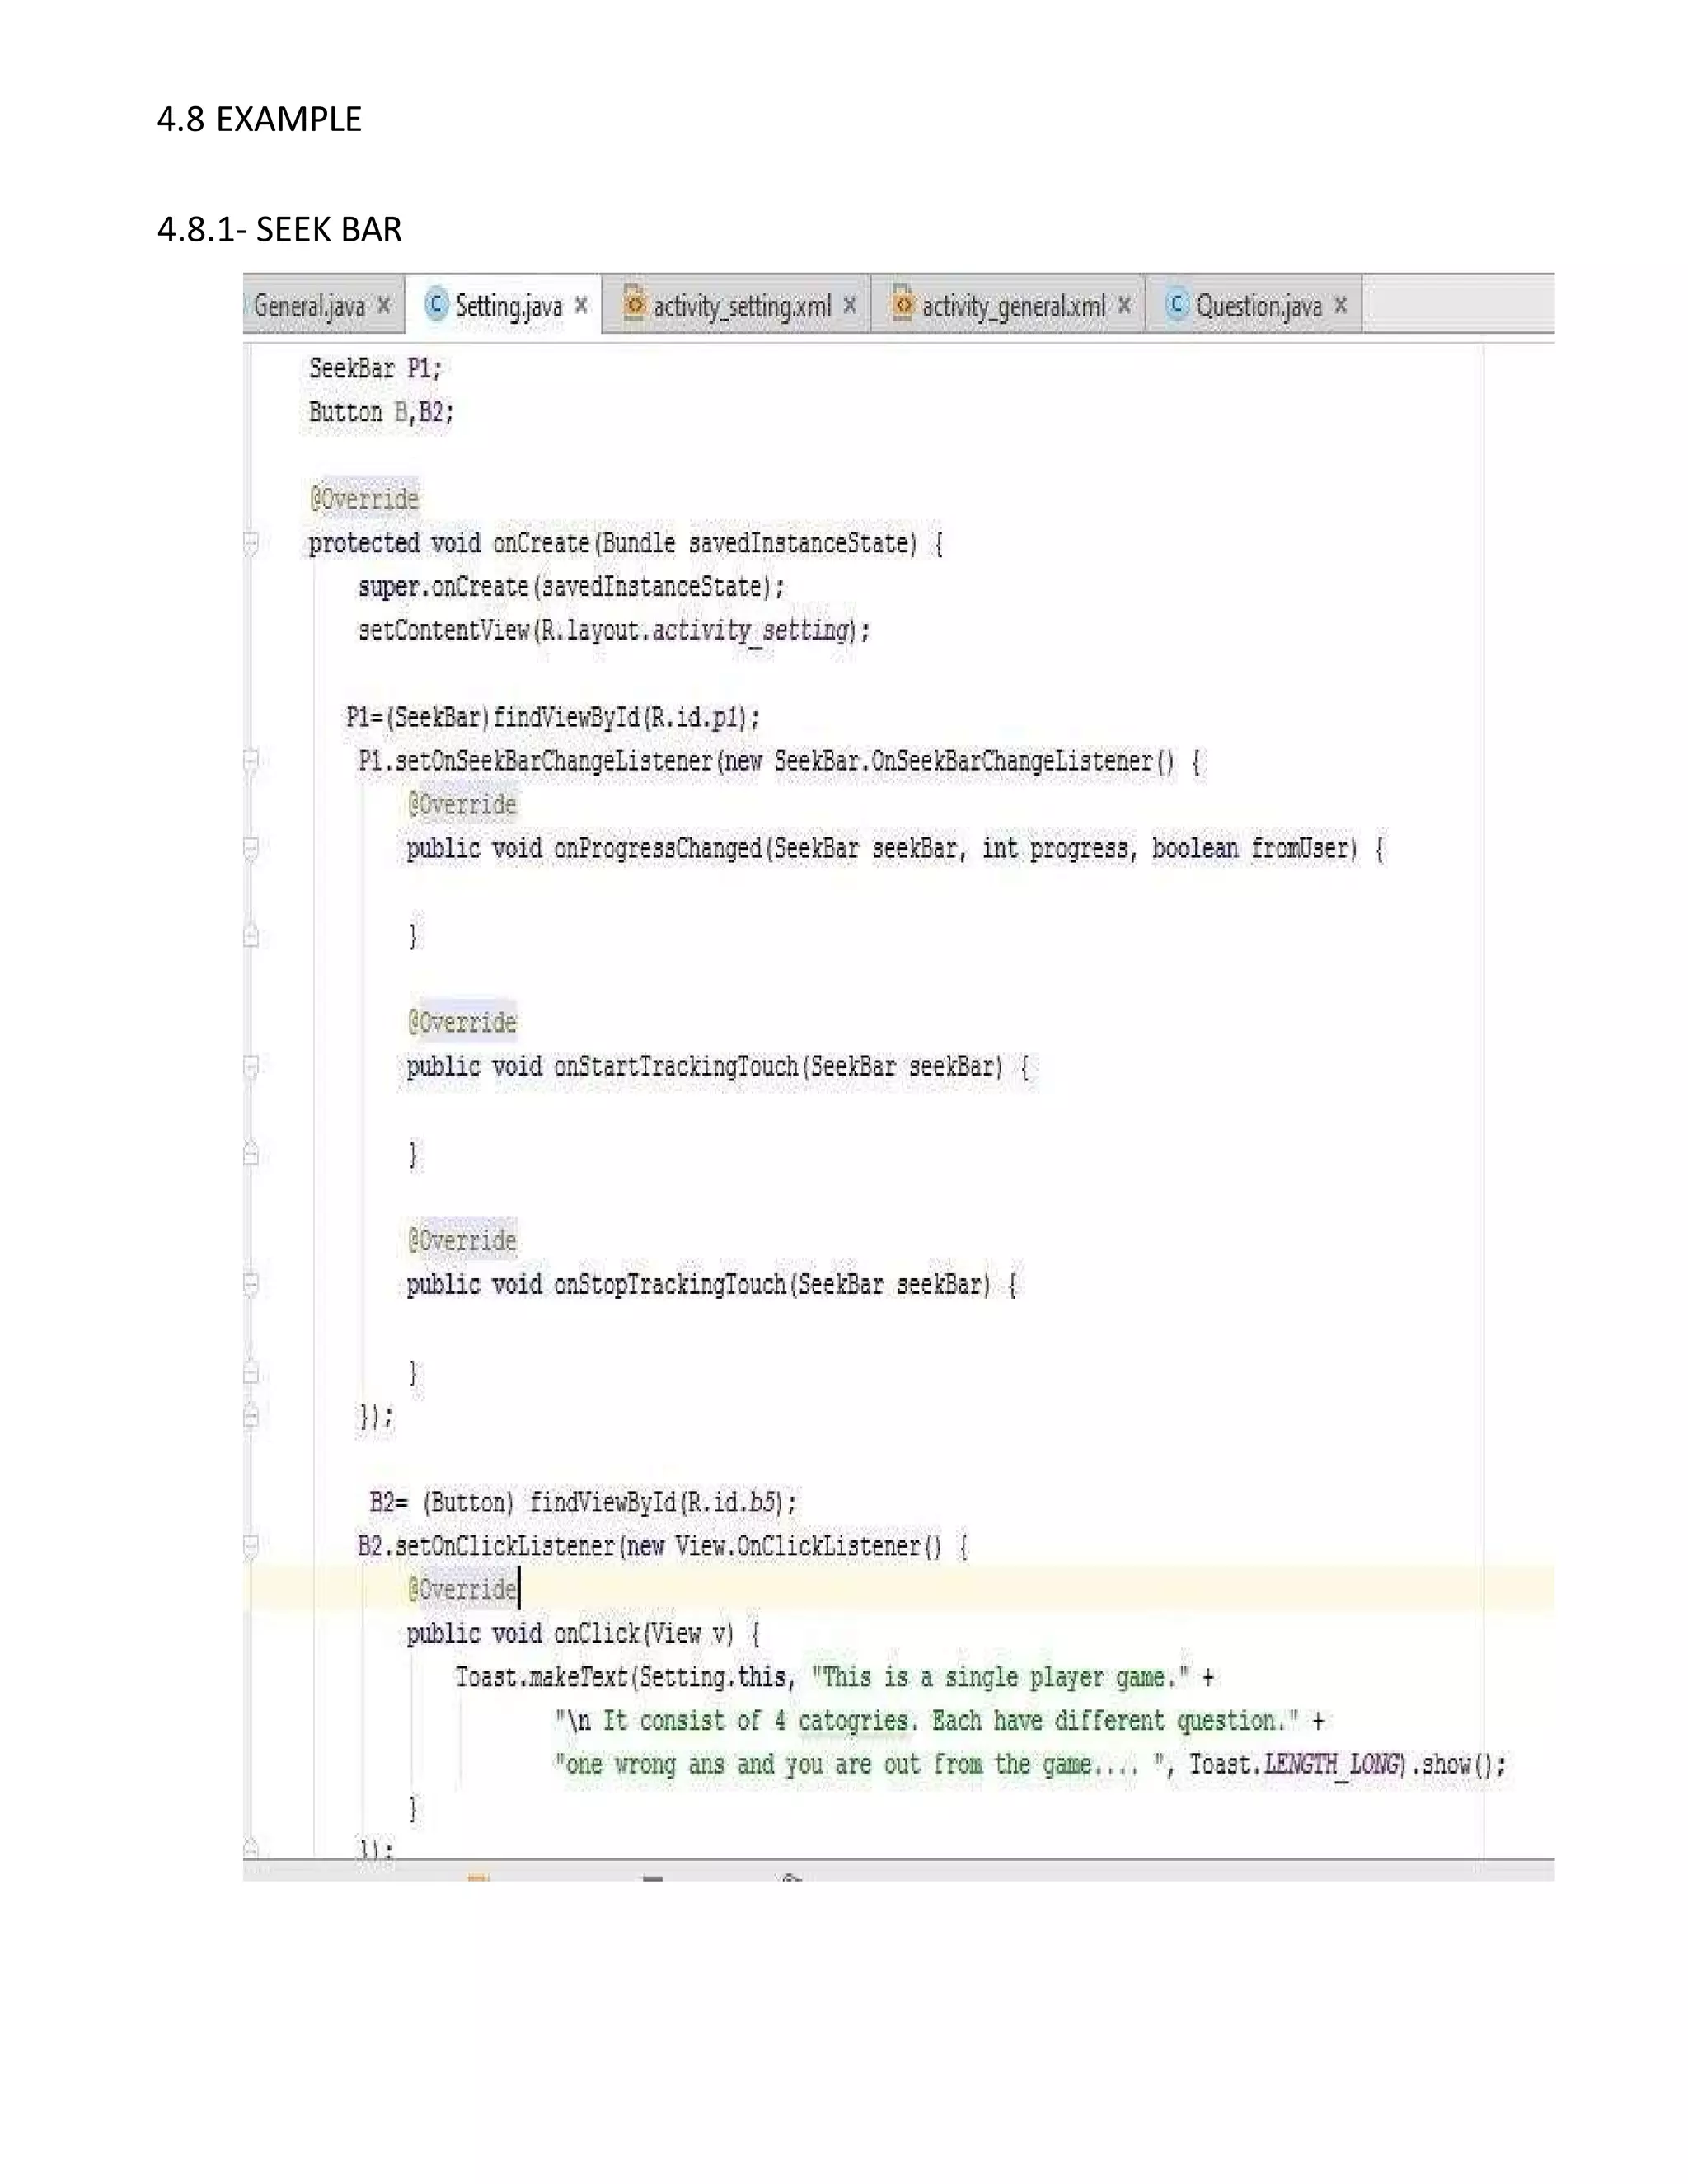Collapse the onProgressChanged method fold marker
The image size is (1688, 2184).
251,849
